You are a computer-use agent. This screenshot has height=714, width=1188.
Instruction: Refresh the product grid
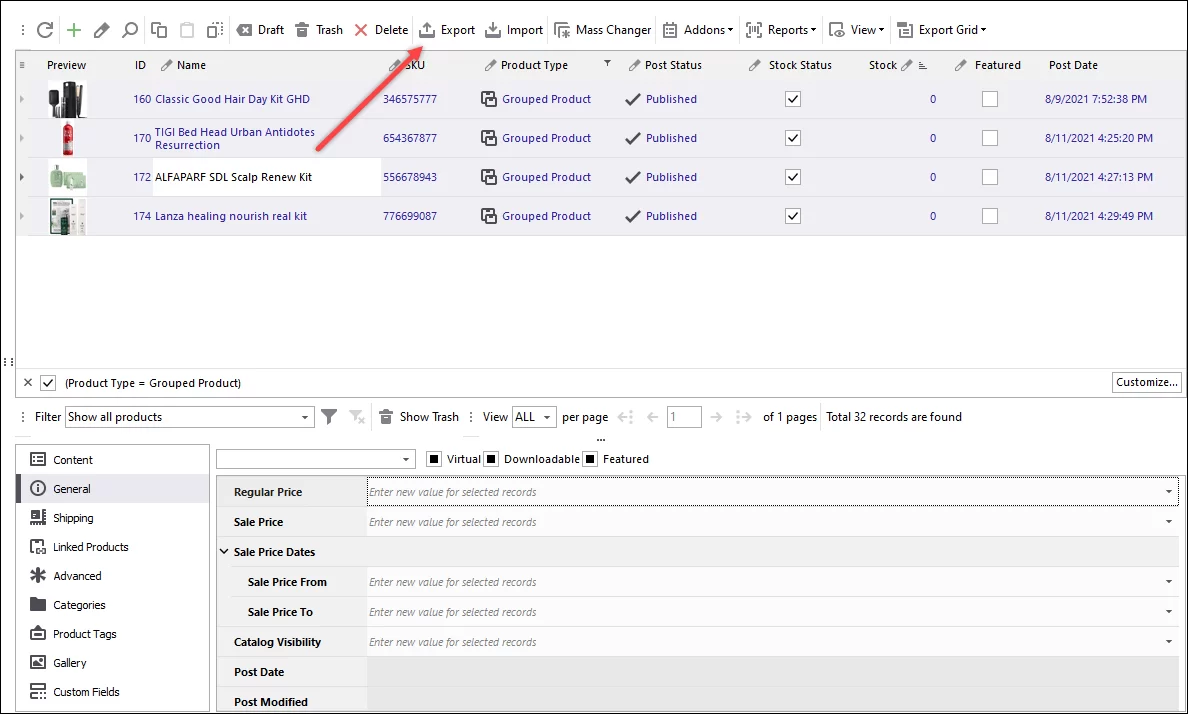pos(44,29)
